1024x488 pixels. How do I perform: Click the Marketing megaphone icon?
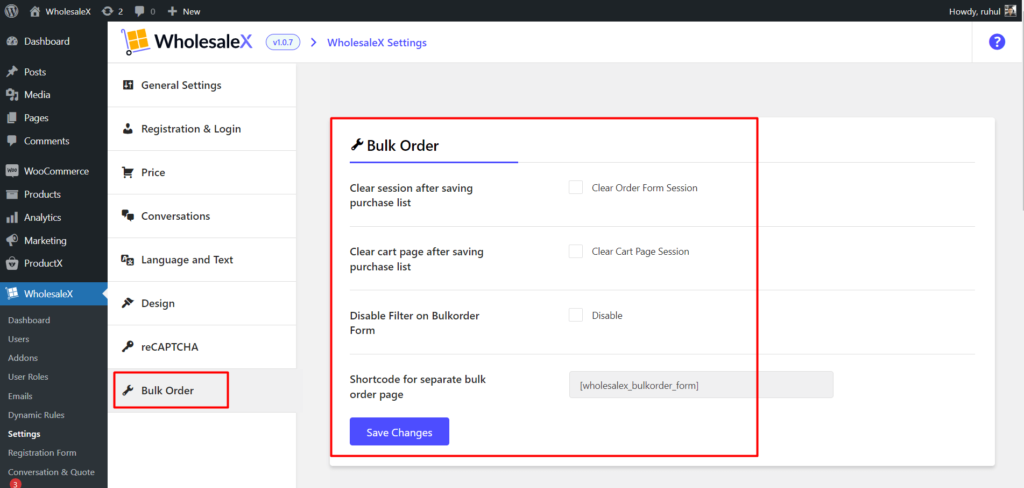tap(12, 240)
